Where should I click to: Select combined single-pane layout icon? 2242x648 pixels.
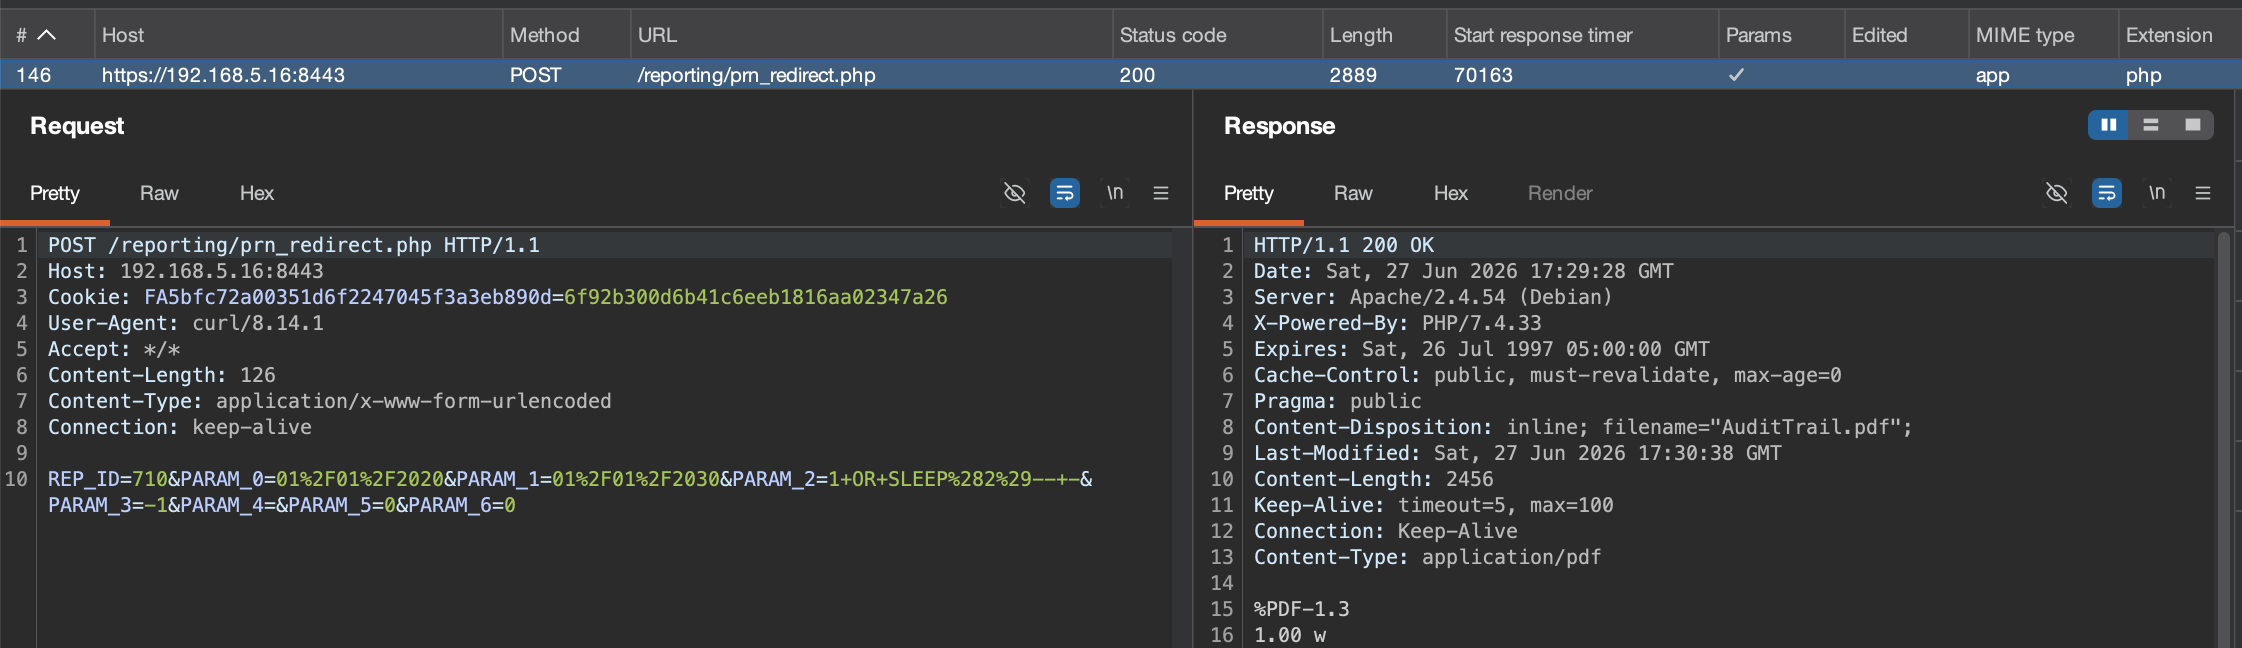tap(2193, 125)
